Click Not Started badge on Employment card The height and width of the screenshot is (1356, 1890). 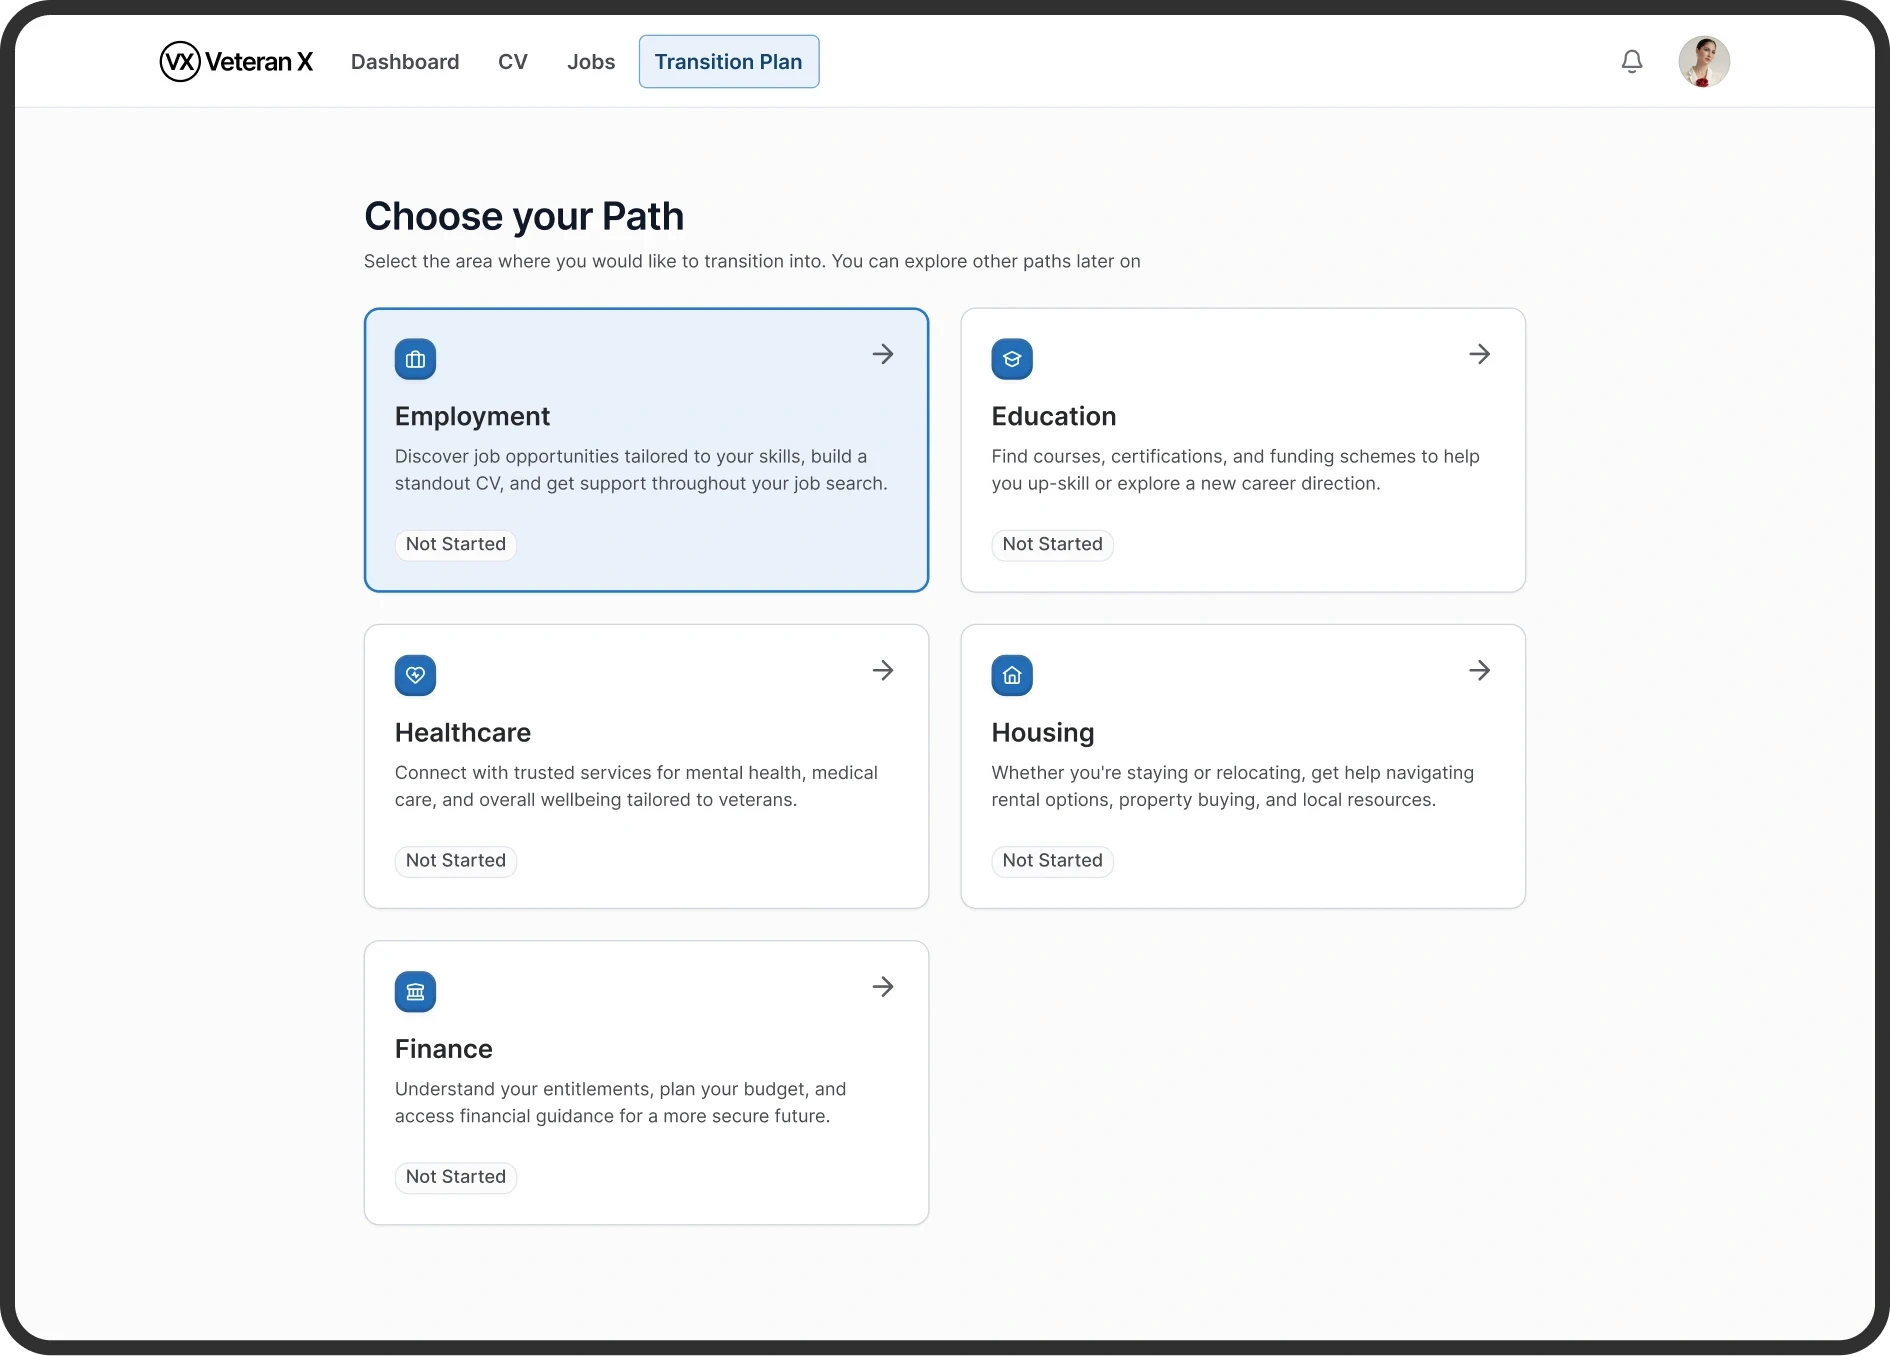pyautogui.click(x=456, y=544)
